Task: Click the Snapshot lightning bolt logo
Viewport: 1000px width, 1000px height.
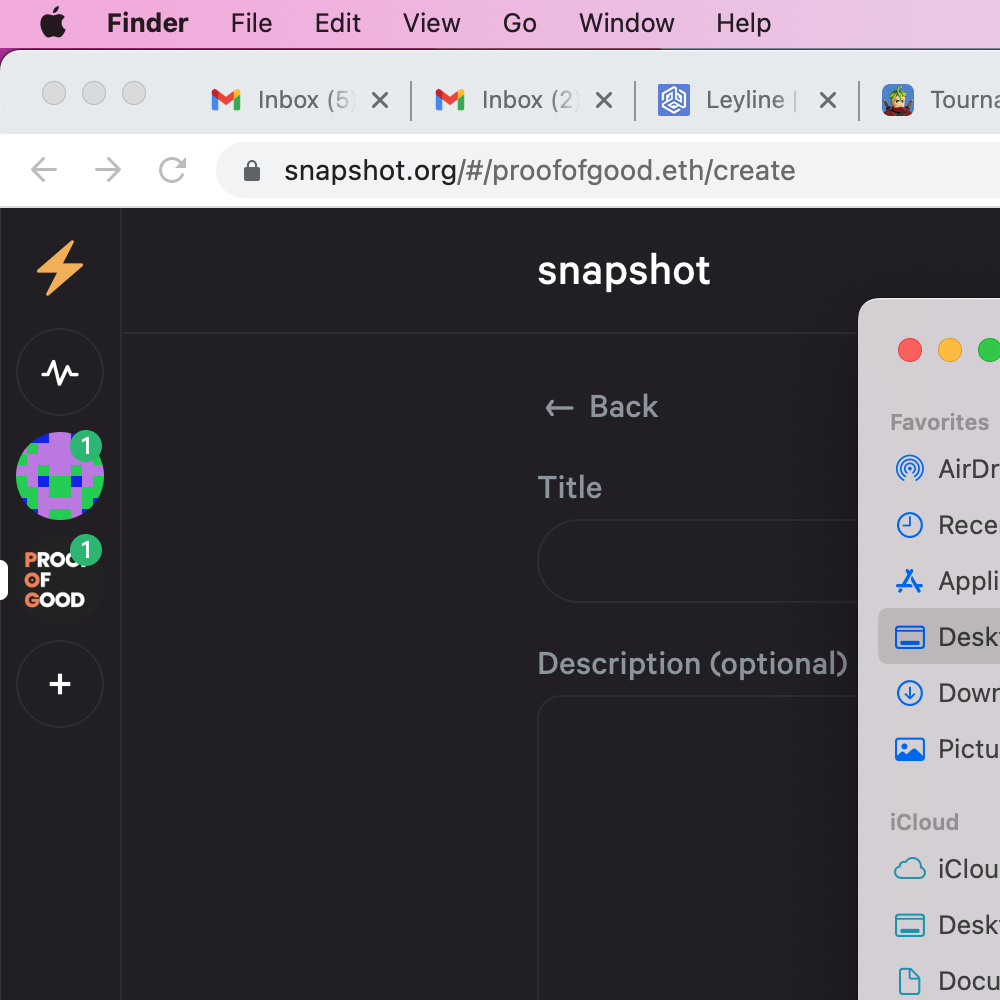Action: (60, 268)
